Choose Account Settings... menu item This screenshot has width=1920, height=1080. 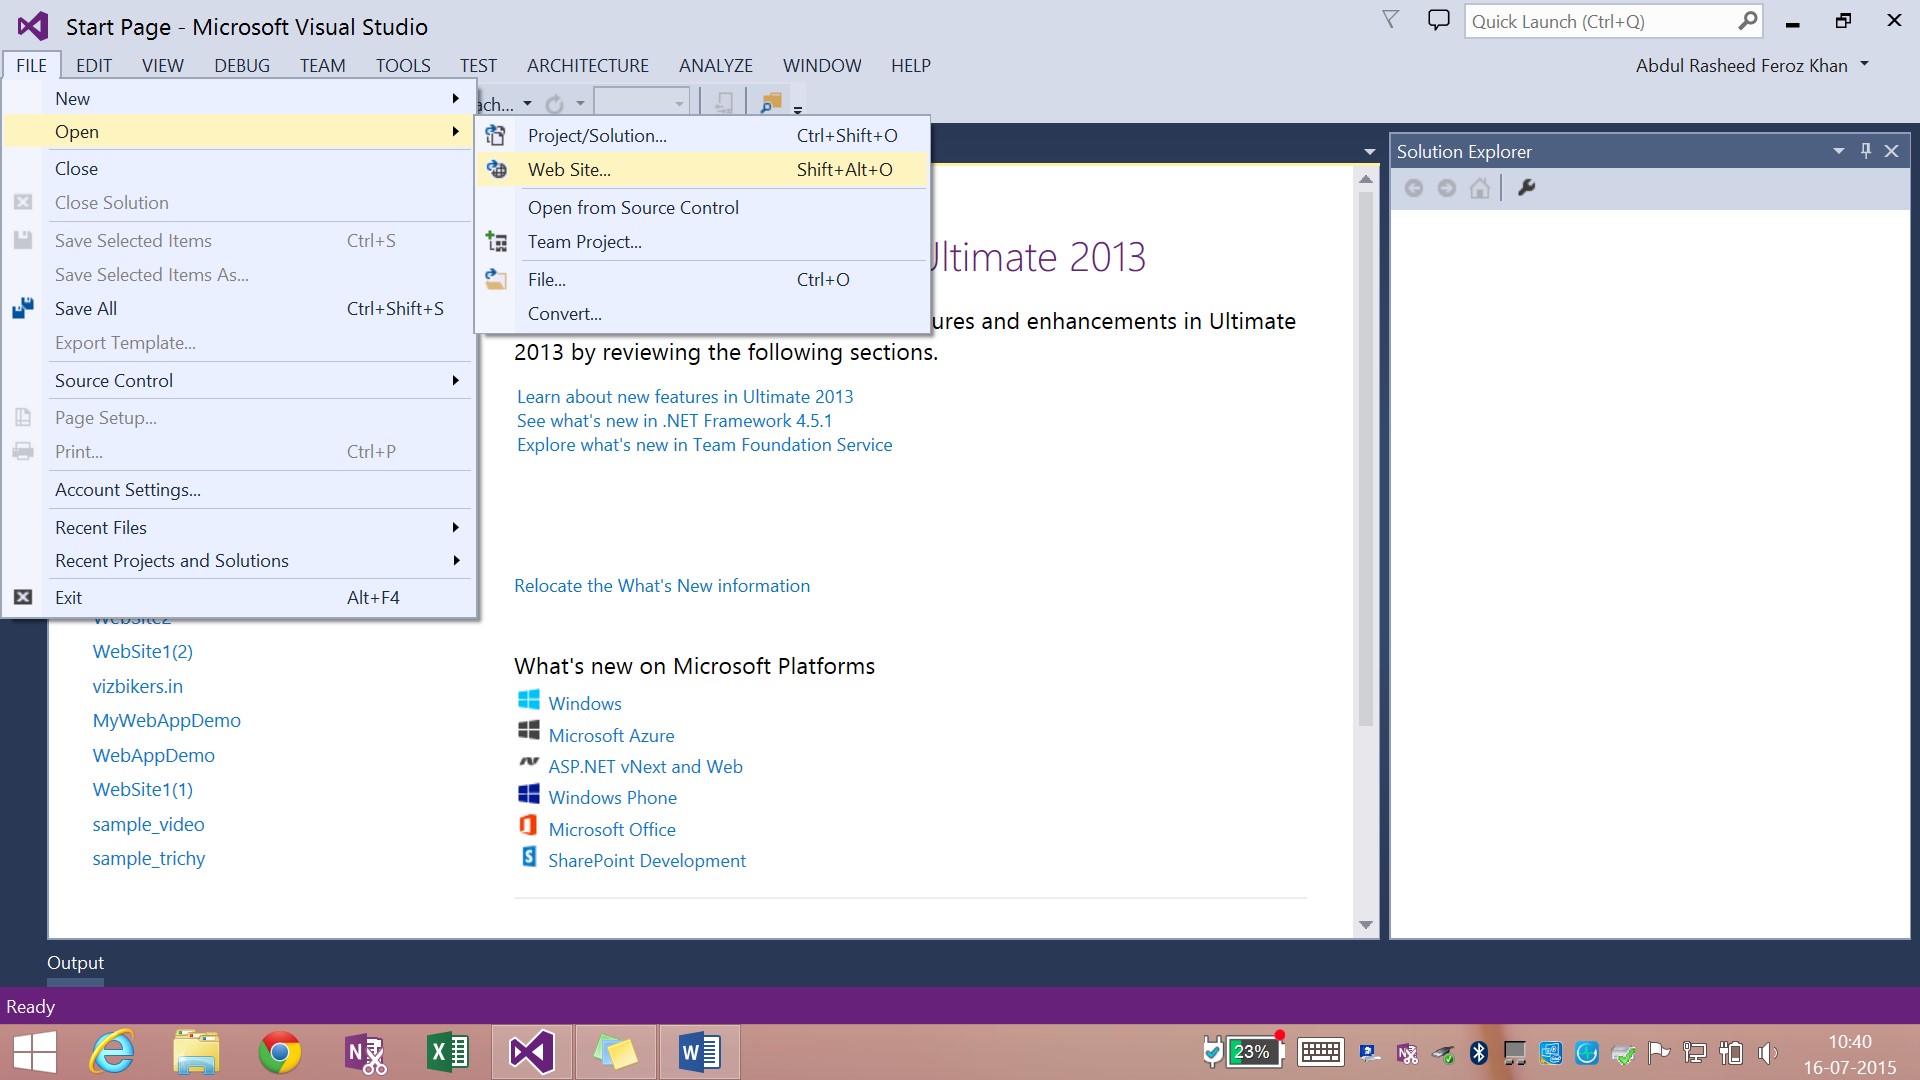pos(238,489)
